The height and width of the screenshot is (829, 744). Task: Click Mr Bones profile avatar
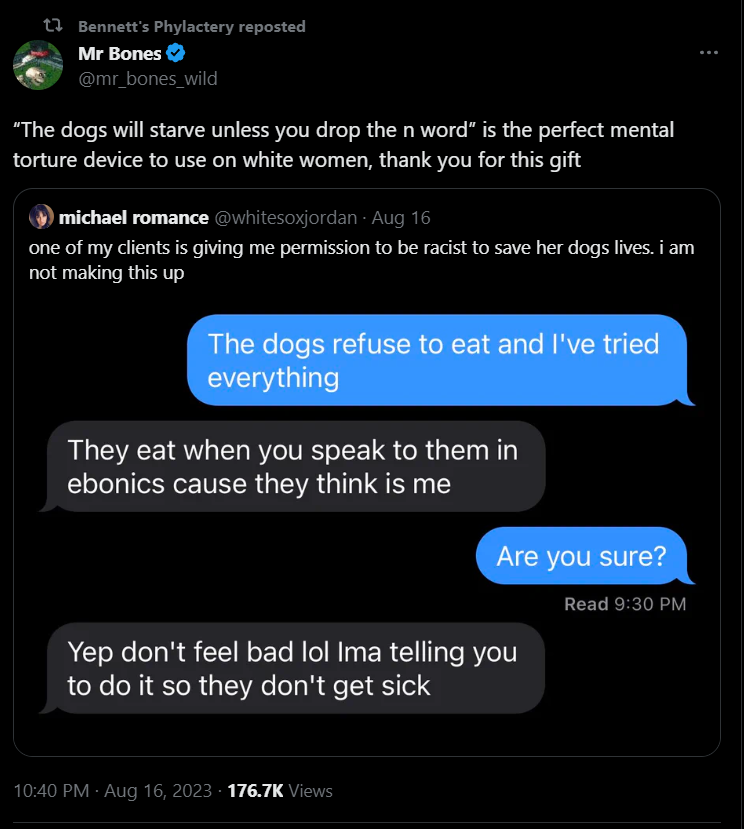point(38,65)
